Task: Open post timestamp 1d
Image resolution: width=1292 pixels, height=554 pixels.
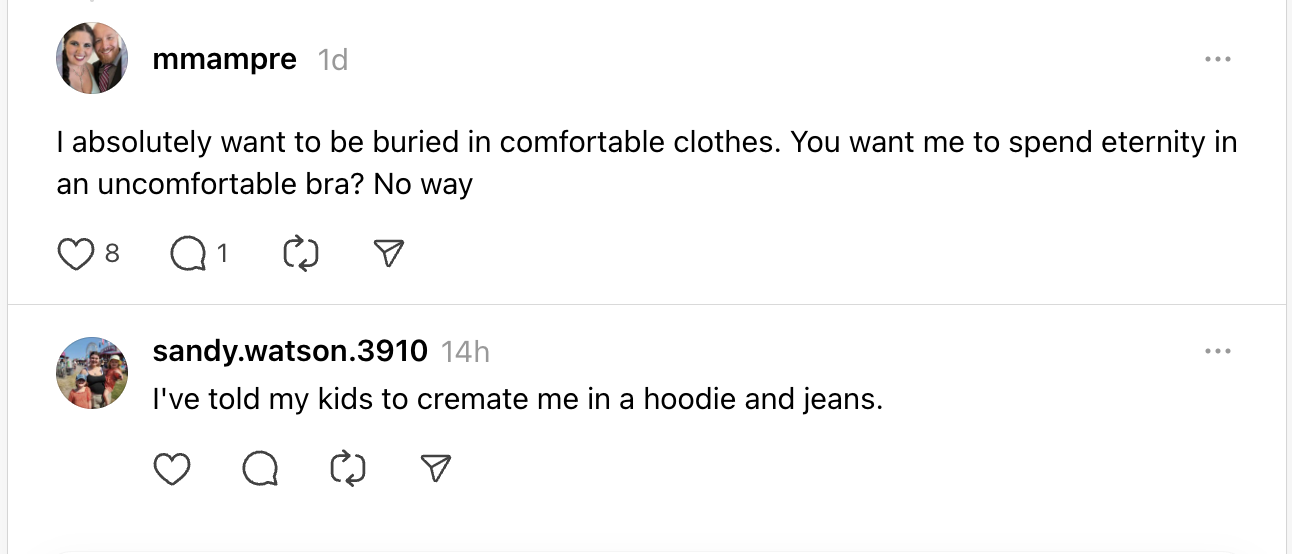Action: pyautogui.click(x=333, y=60)
